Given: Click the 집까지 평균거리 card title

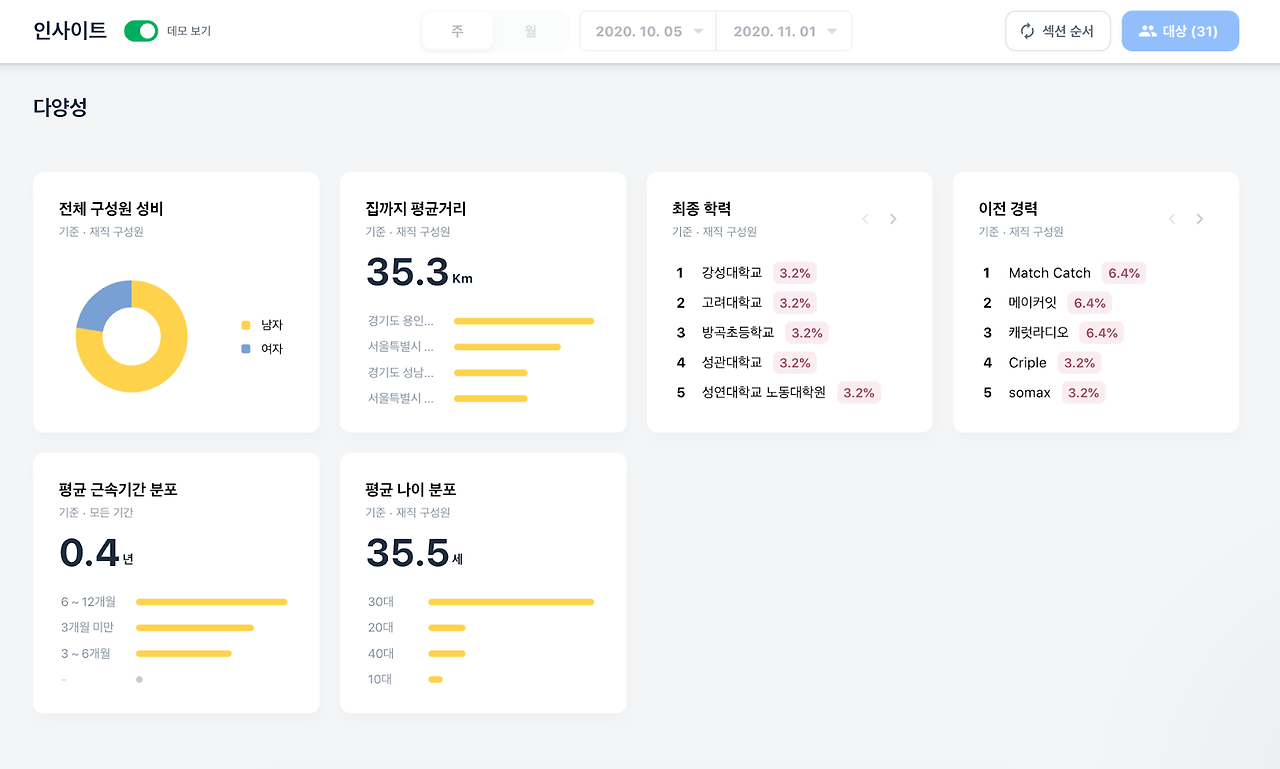Looking at the screenshot, I should (x=416, y=209).
